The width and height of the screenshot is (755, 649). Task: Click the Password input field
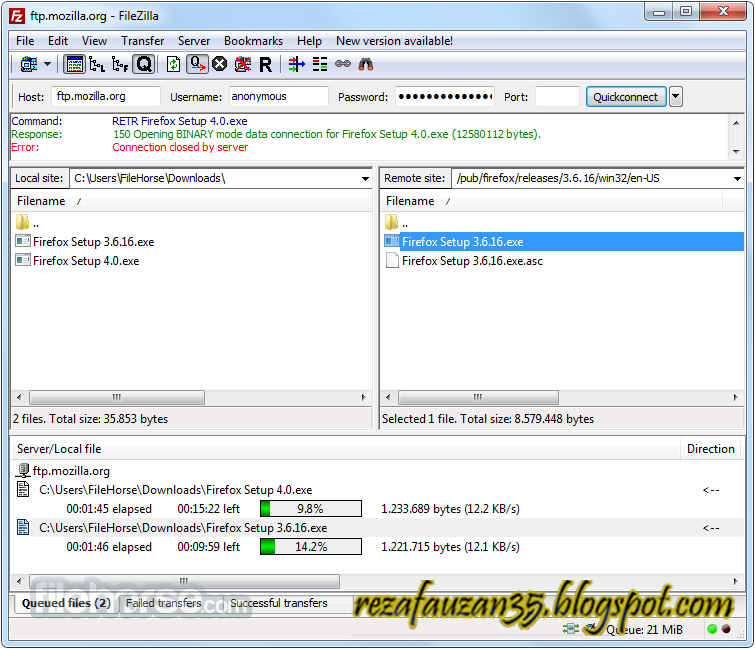445,96
